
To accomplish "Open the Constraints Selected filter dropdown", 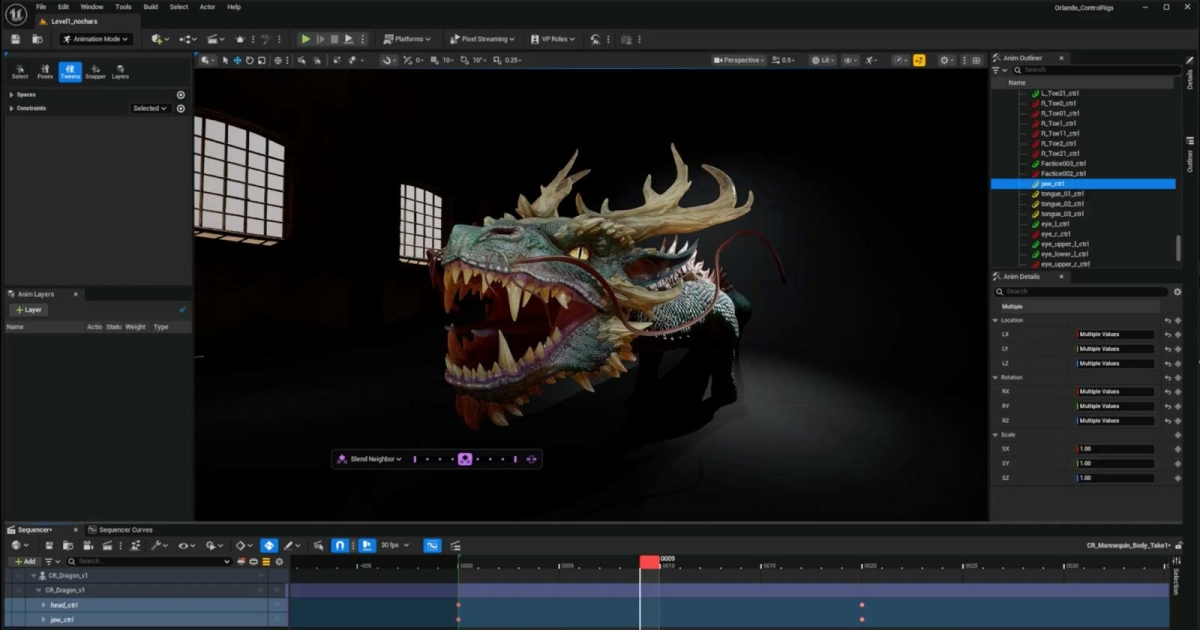I will (x=150, y=108).
